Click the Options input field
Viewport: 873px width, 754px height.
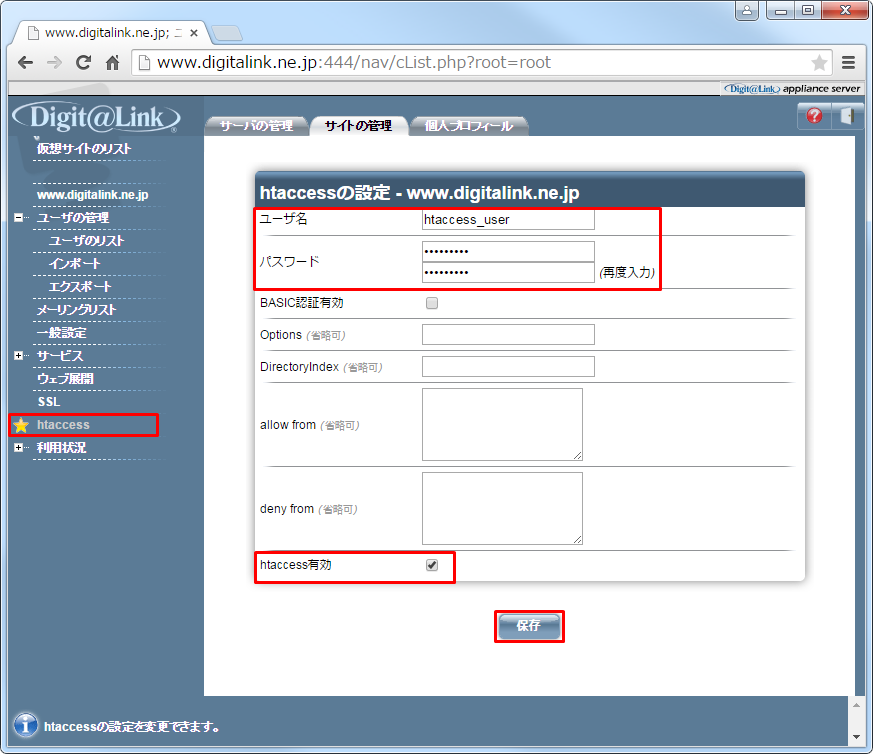[508, 335]
